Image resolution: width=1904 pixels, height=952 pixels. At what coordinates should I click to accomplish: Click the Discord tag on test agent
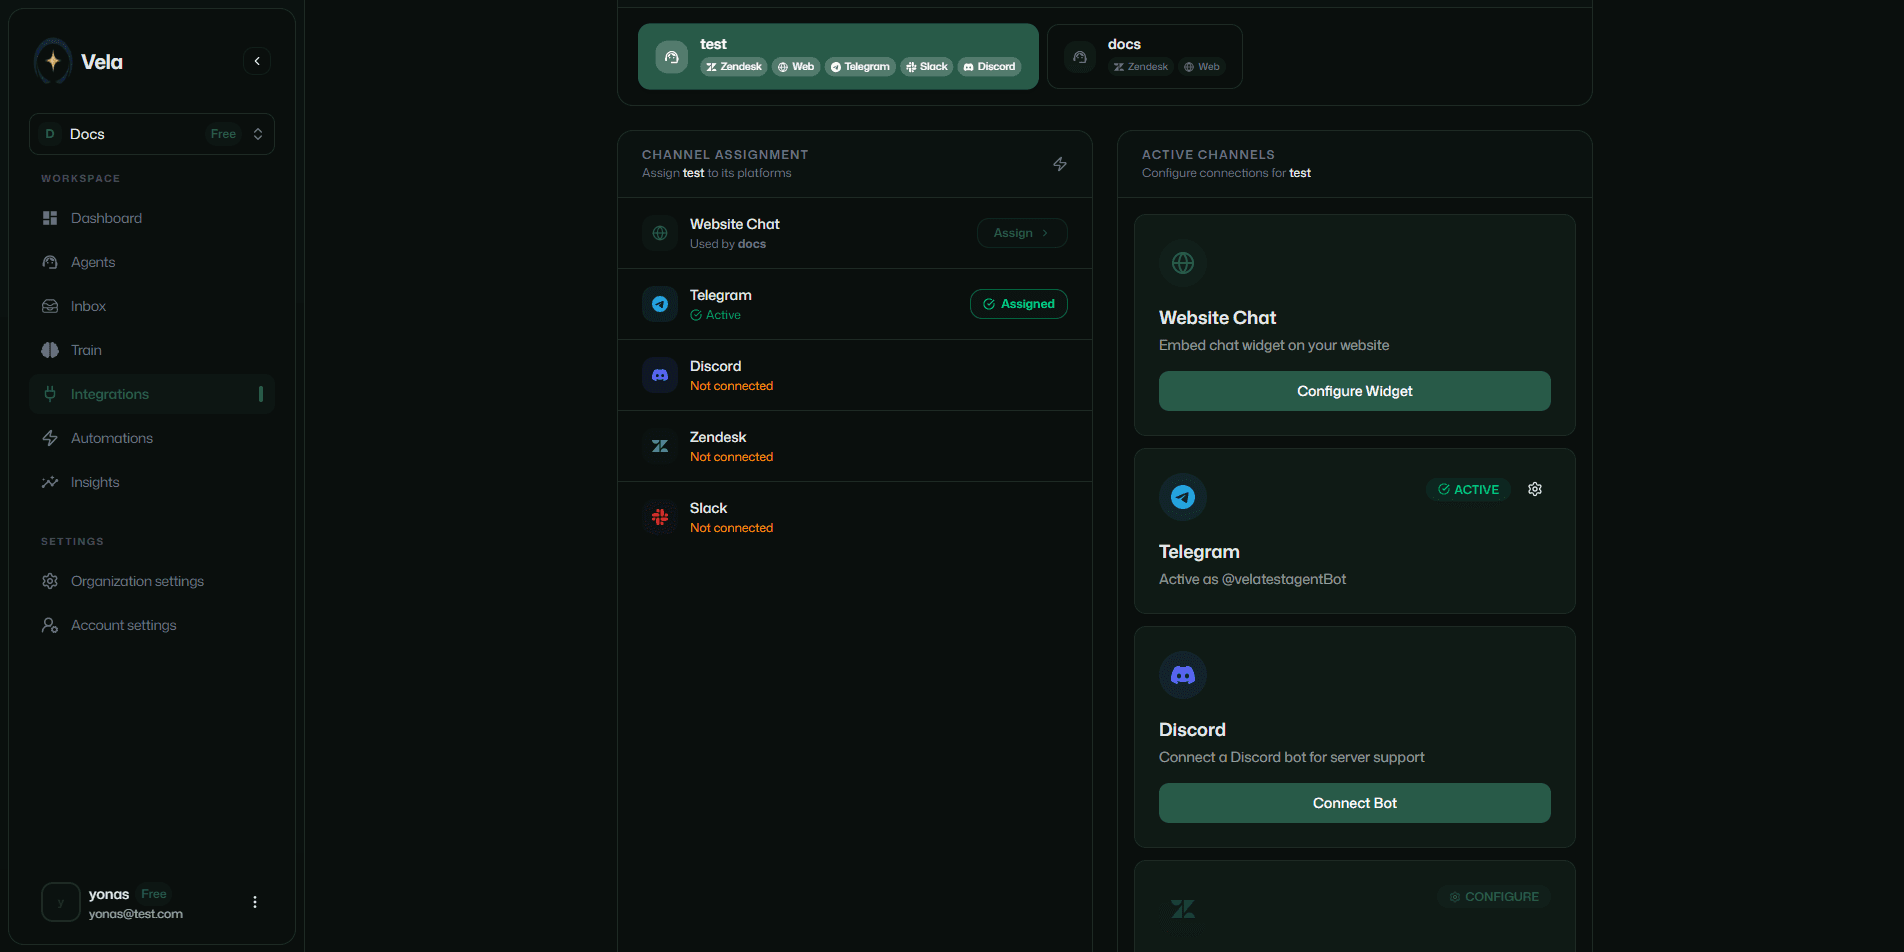coord(989,67)
